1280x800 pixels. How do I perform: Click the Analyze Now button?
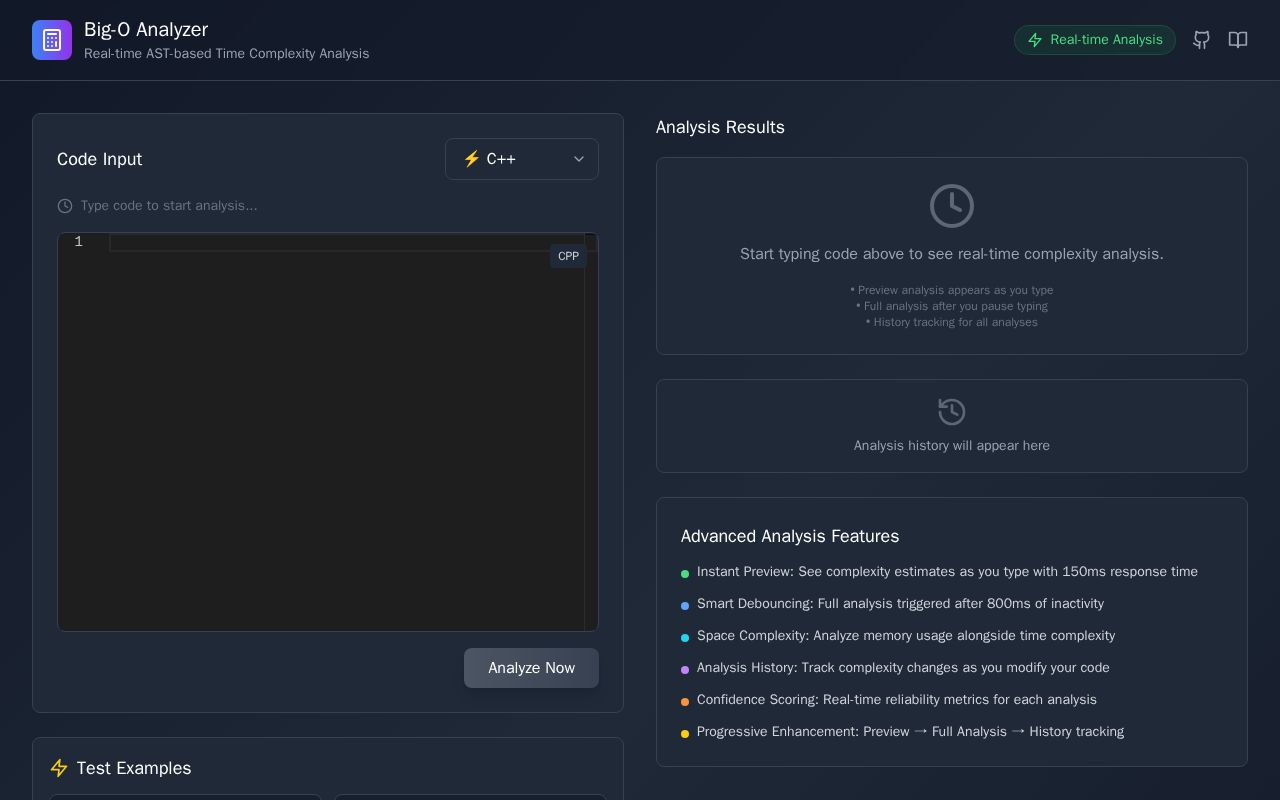531,668
